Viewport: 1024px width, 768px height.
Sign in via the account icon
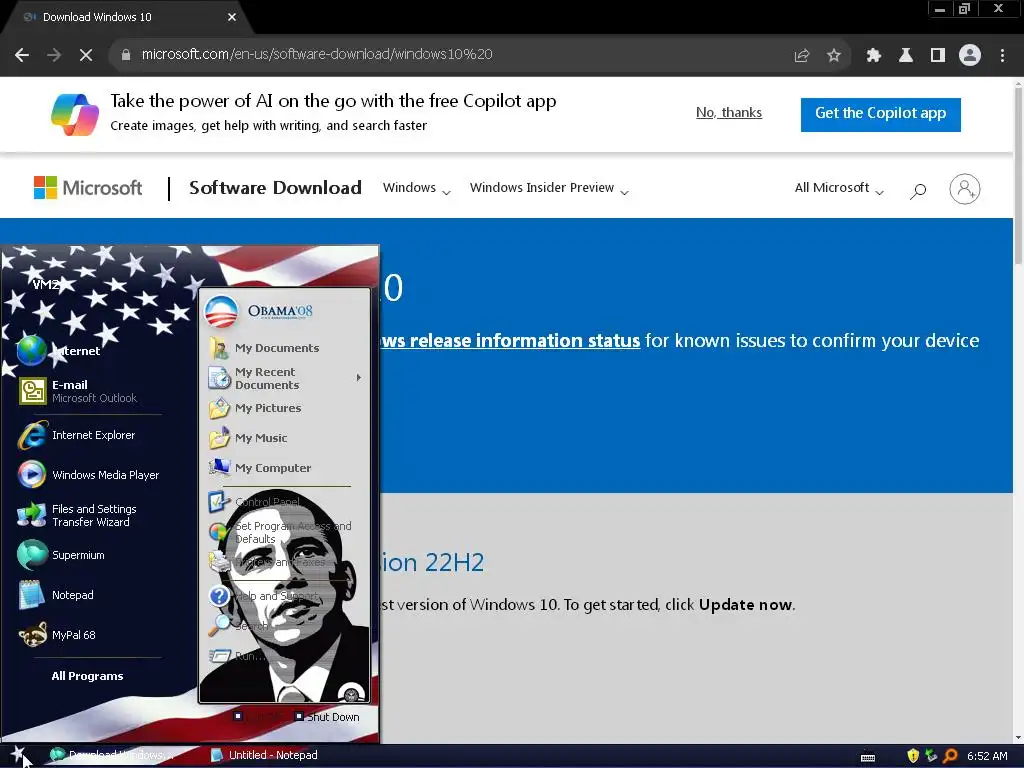tap(965, 189)
